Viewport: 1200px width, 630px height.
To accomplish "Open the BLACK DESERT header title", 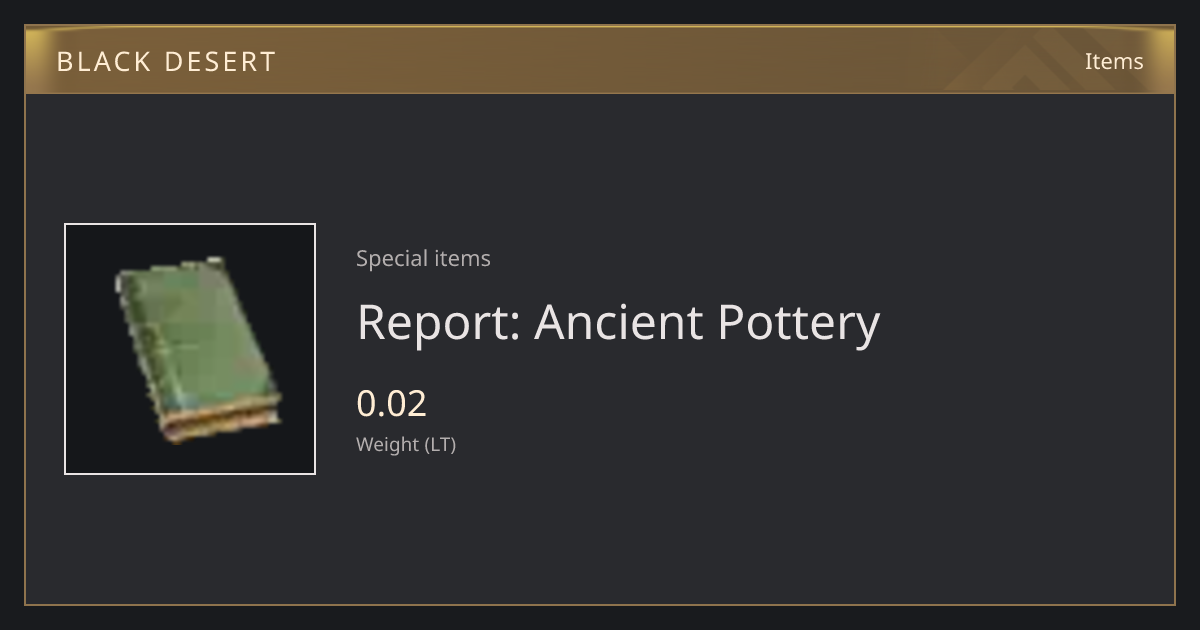I will pos(166,62).
